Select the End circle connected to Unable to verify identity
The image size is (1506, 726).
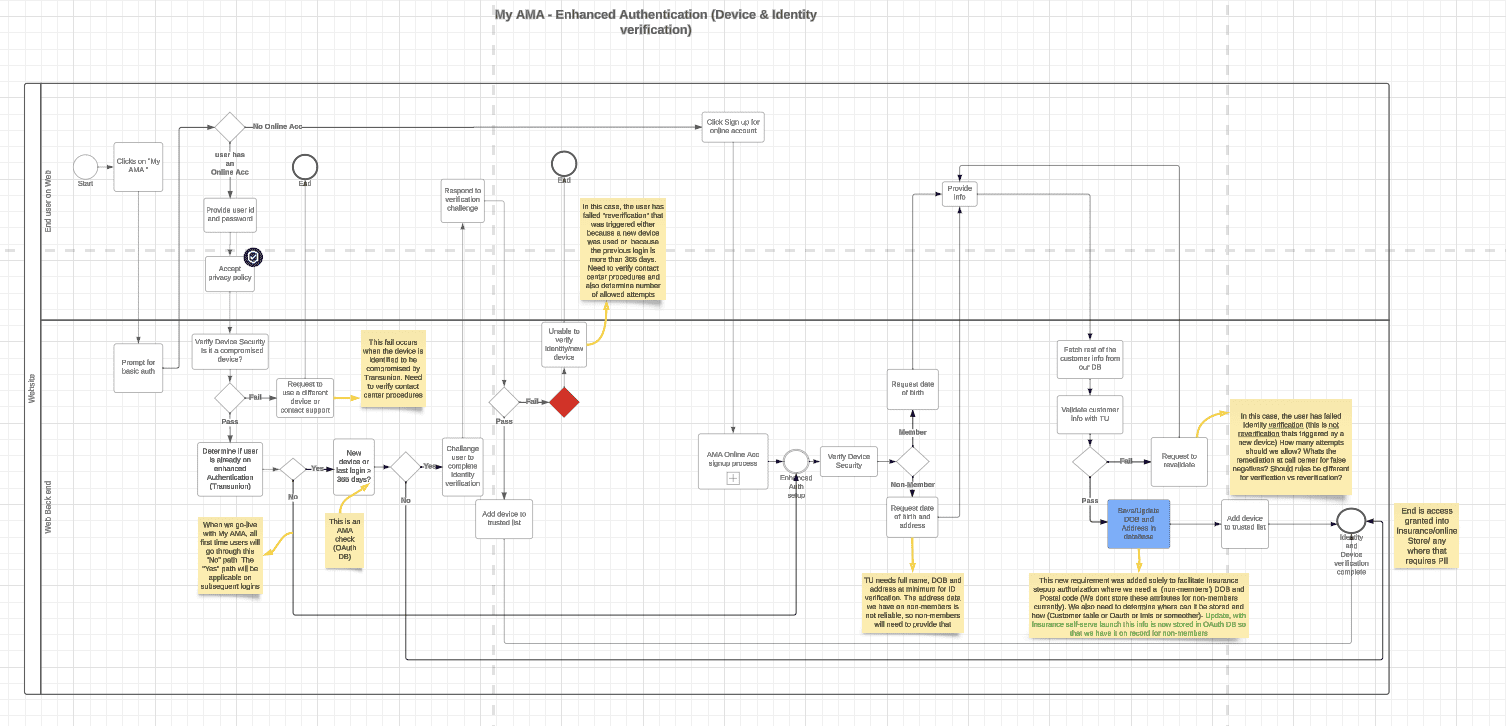click(x=564, y=163)
